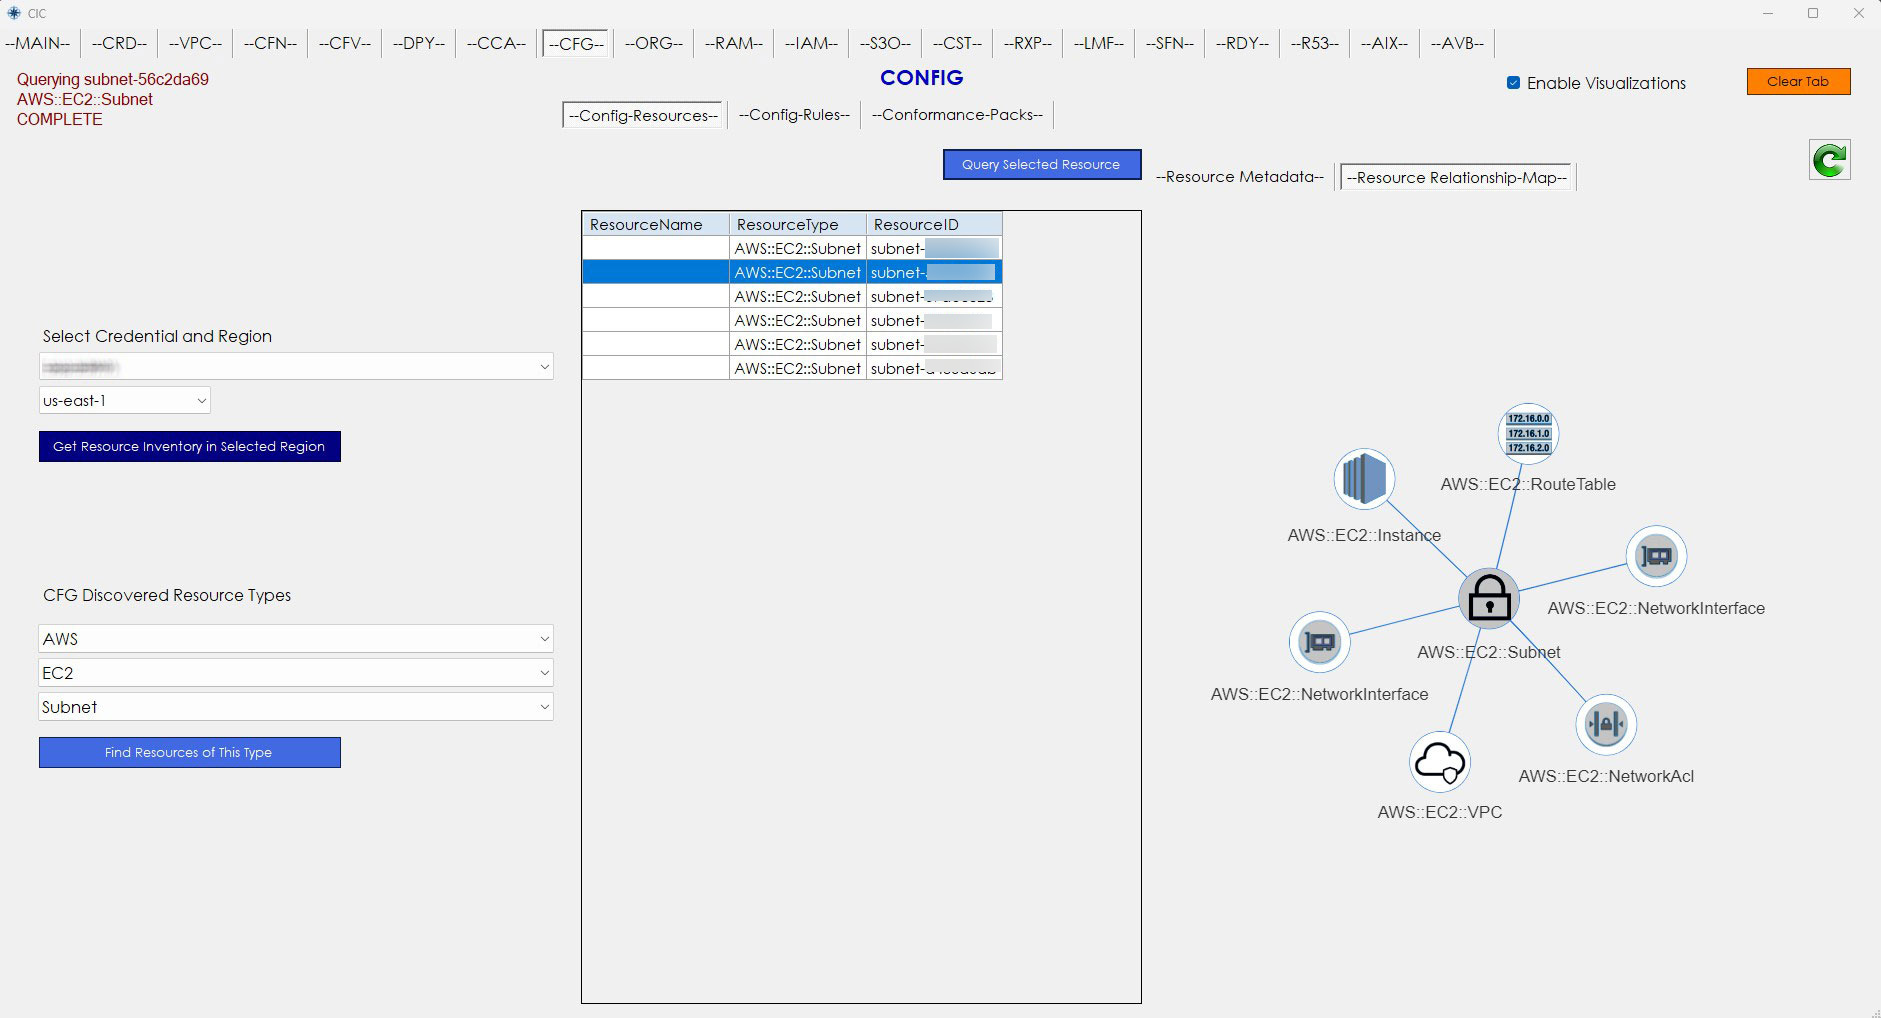This screenshot has width=1881, height=1018.
Task: Click the left-side NetworkInterface node icon
Action: (1319, 642)
